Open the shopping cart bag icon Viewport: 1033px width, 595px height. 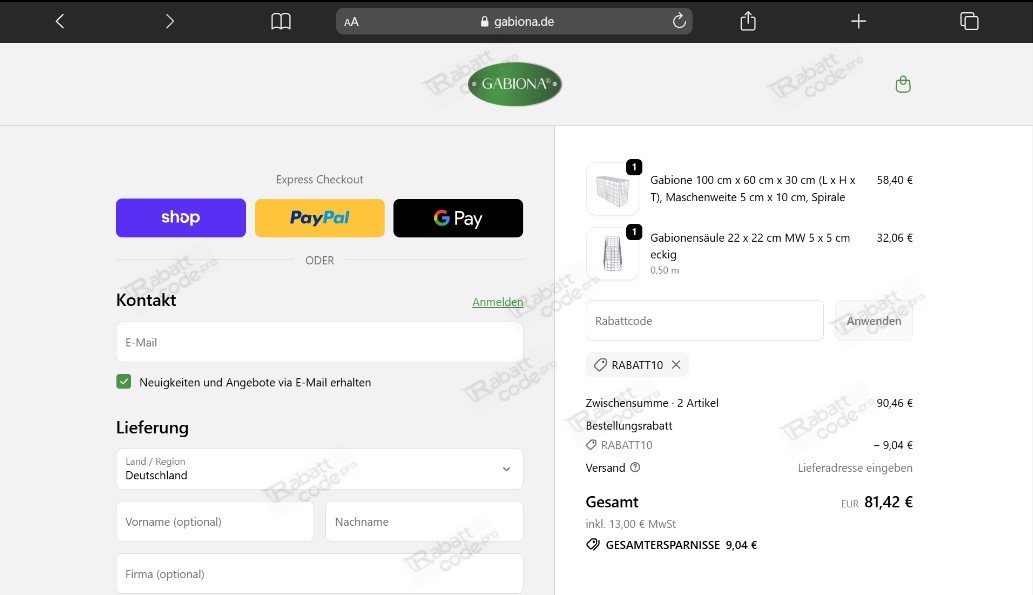tap(903, 84)
